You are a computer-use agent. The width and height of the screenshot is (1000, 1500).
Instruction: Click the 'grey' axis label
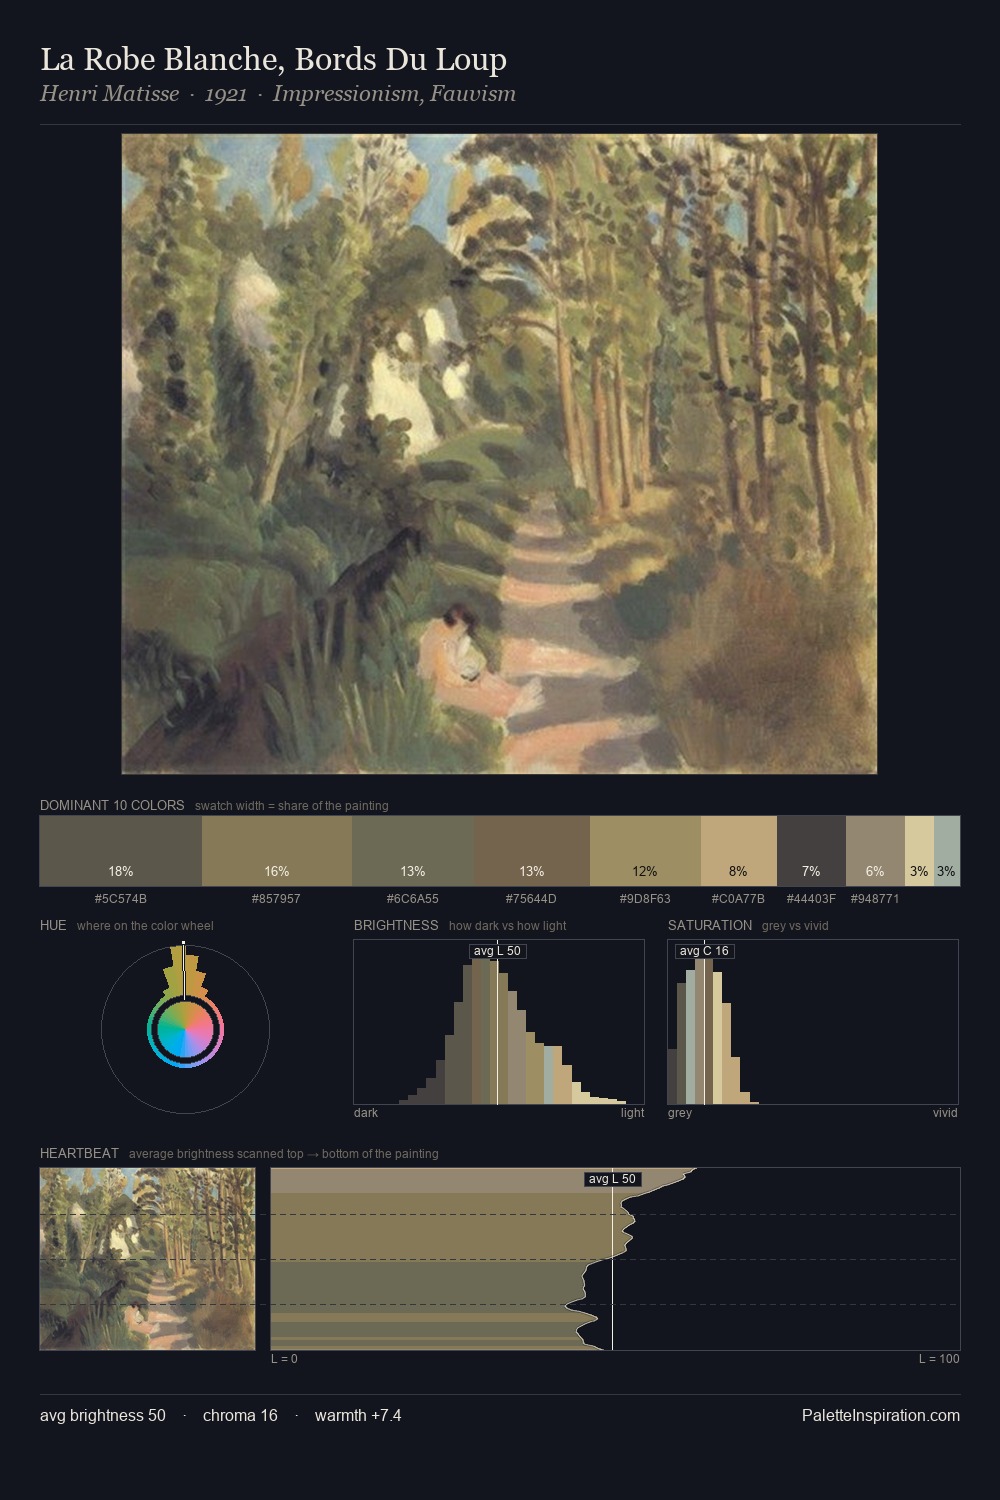[680, 1113]
